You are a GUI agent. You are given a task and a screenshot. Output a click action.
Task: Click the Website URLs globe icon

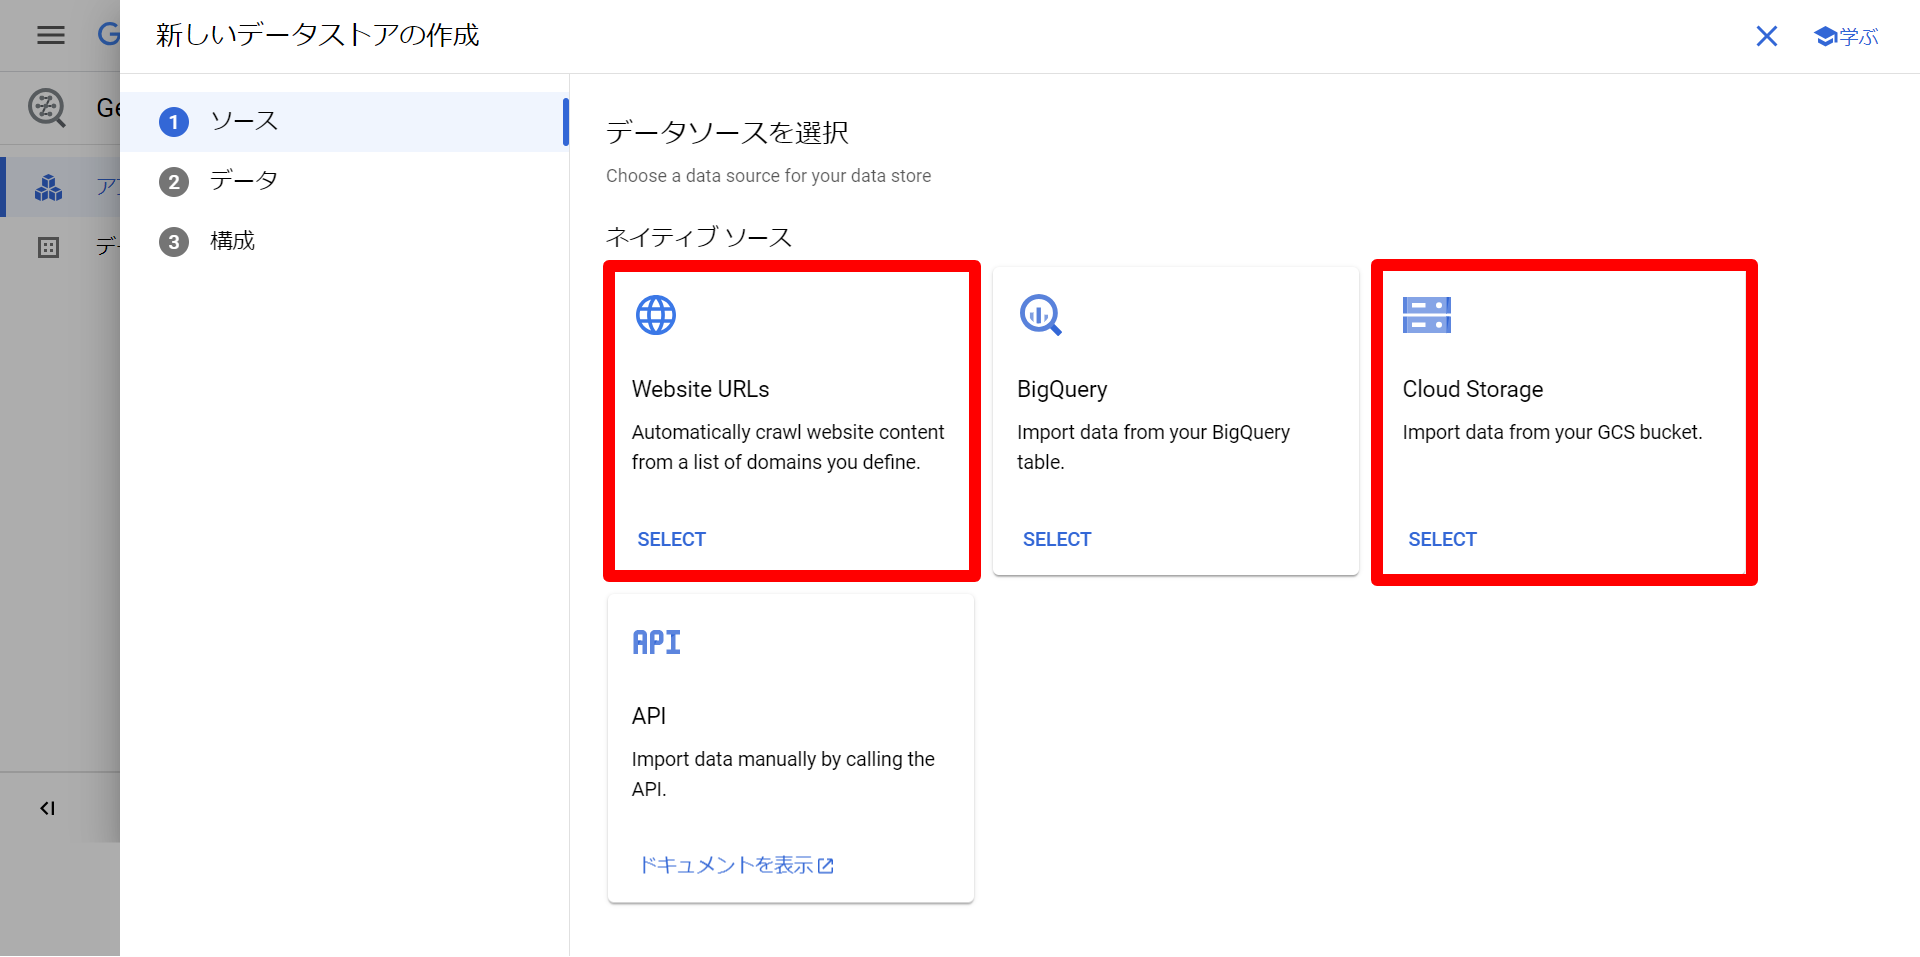click(656, 315)
